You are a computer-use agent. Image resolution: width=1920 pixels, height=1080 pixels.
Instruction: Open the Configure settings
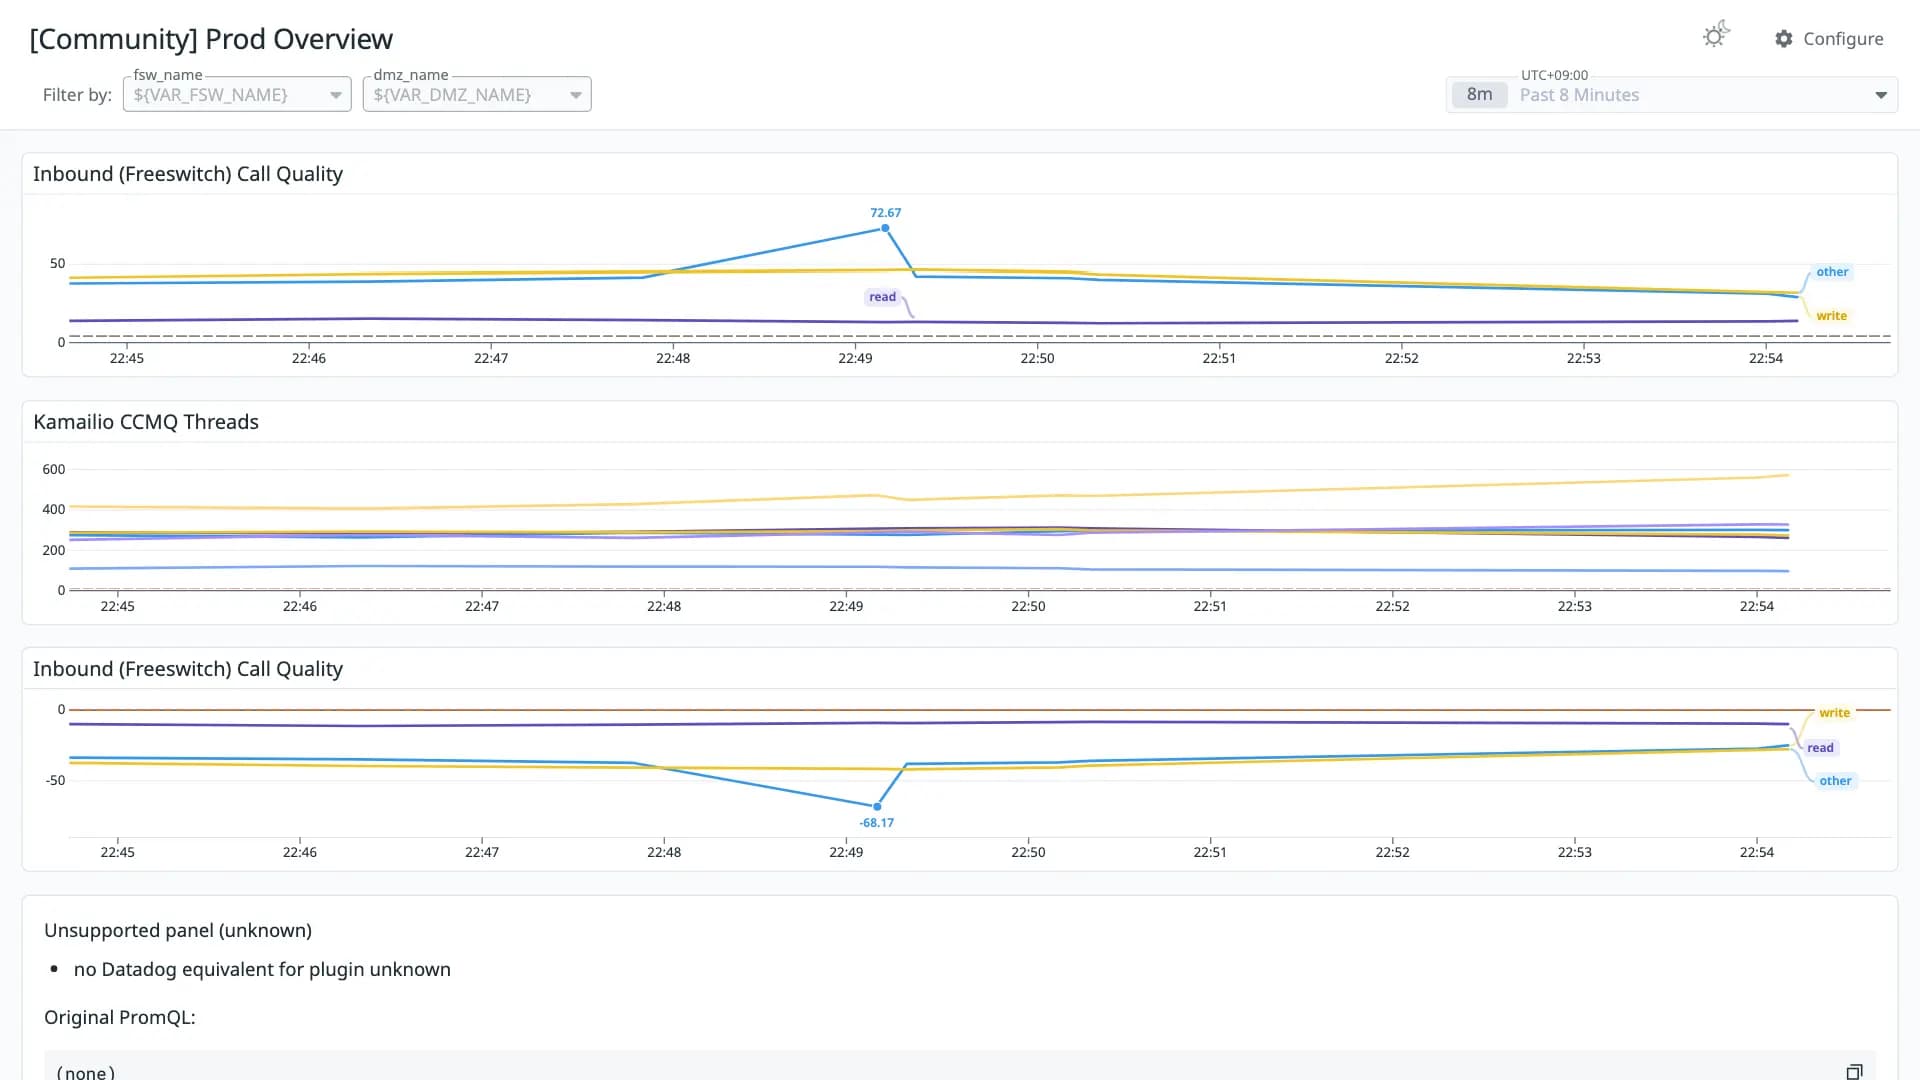point(1829,39)
